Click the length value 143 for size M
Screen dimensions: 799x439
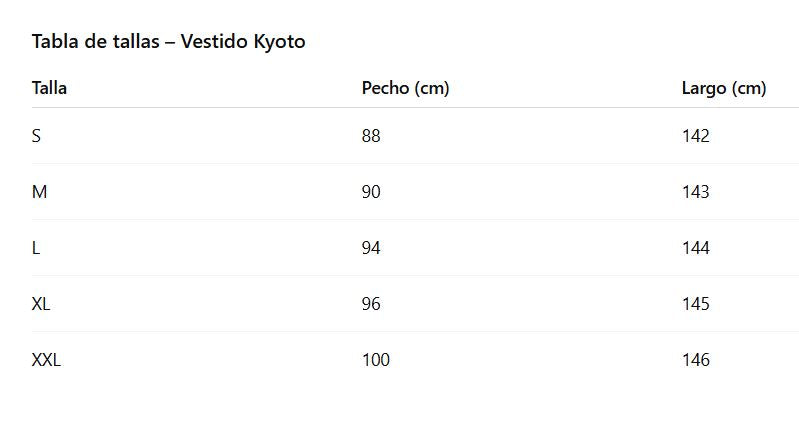pyautogui.click(x=695, y=192)
